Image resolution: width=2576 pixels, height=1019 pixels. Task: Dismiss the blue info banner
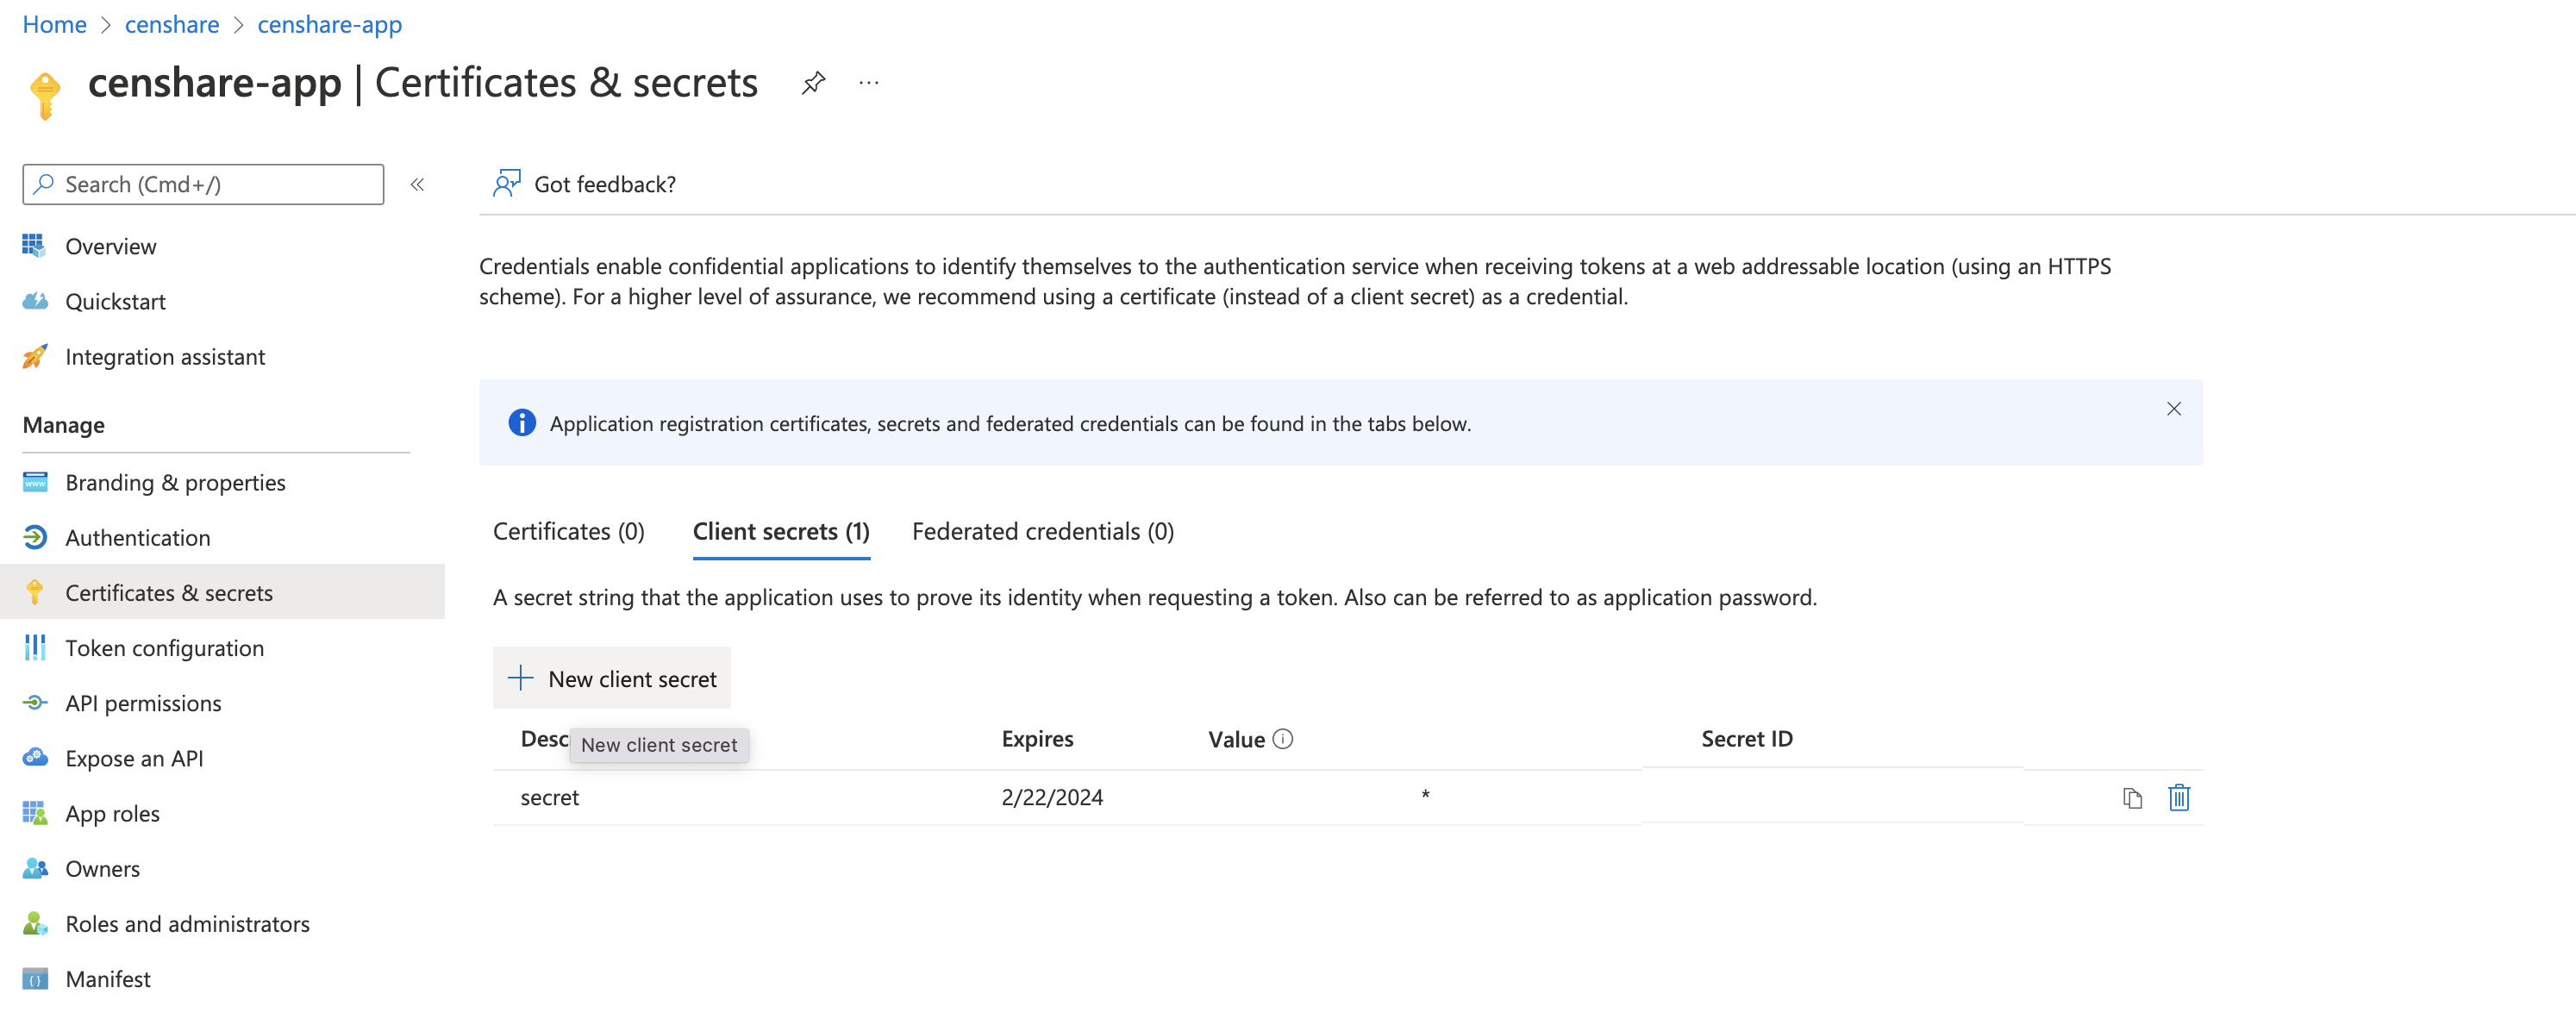click(2173, 408)
